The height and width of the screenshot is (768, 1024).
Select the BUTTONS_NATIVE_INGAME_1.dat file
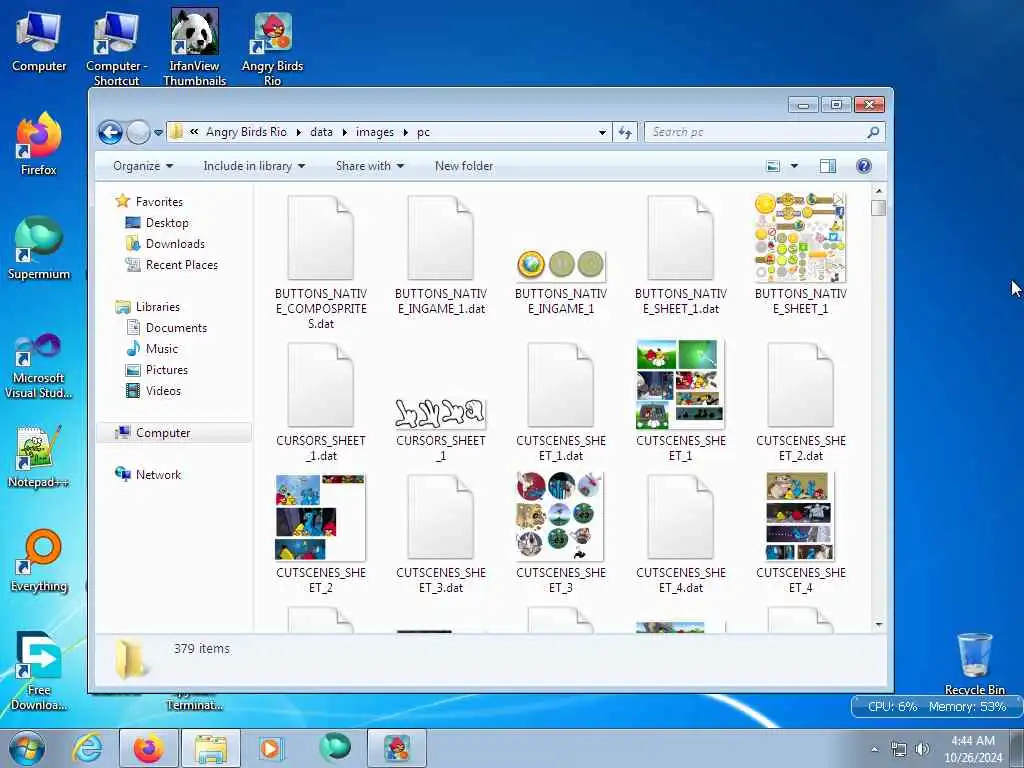(441, 256)
